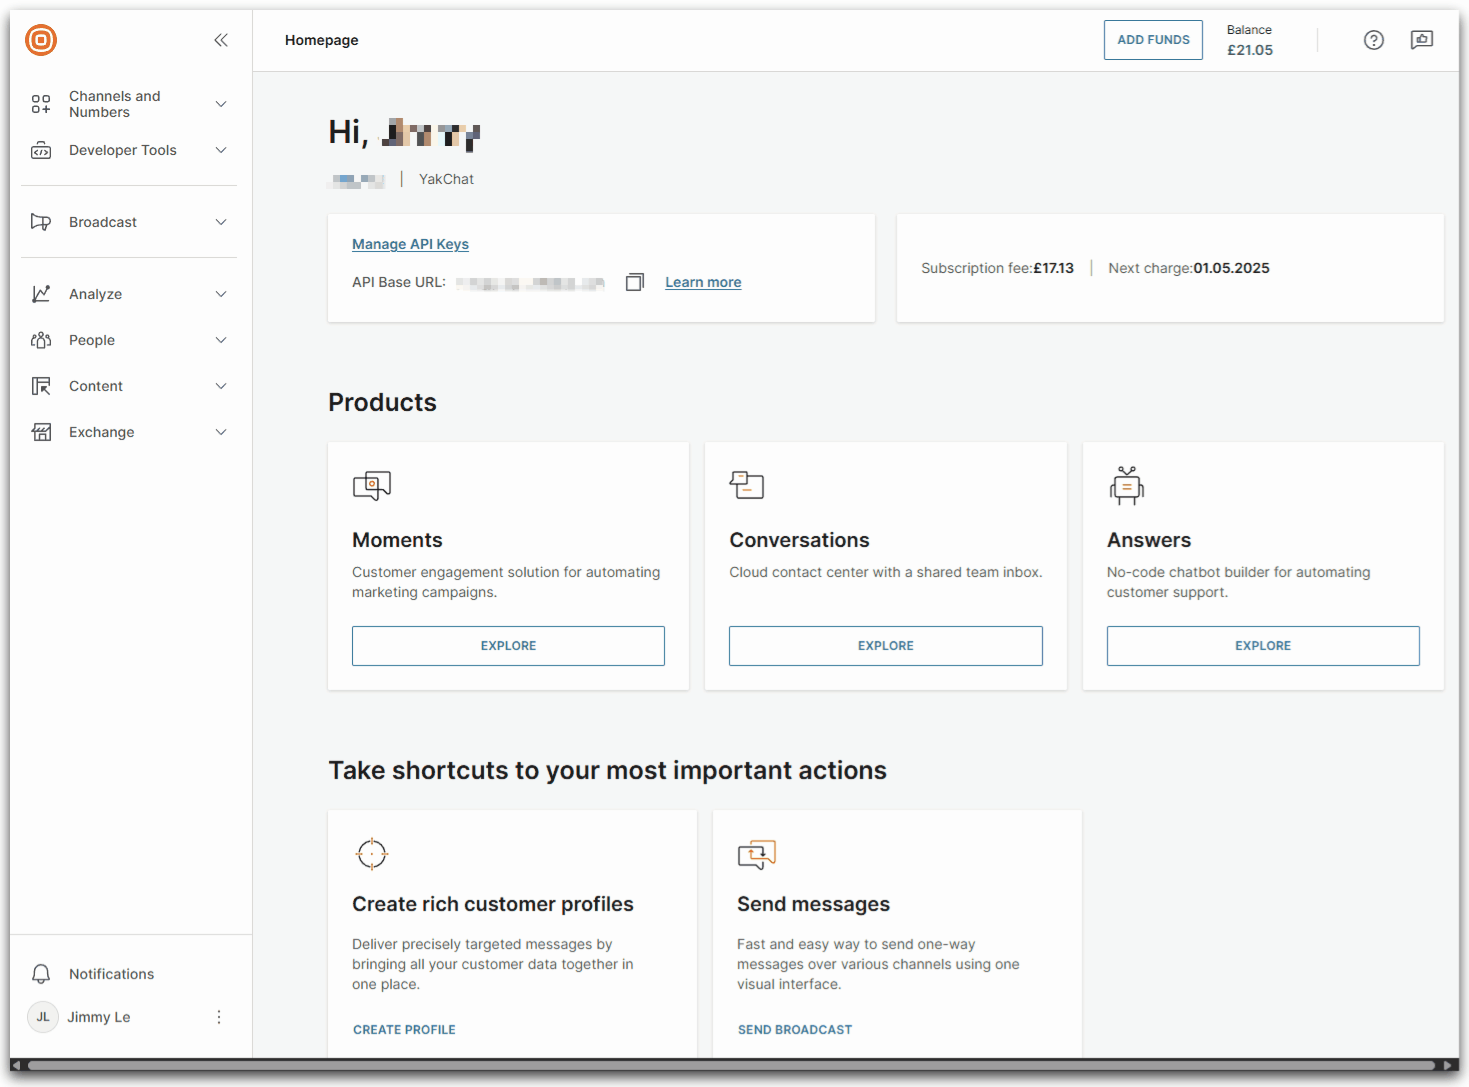The width and height of the screenshot is (1469, 1087).
Task: Open help via question mark icon
Action: [x=1374, y=40]
